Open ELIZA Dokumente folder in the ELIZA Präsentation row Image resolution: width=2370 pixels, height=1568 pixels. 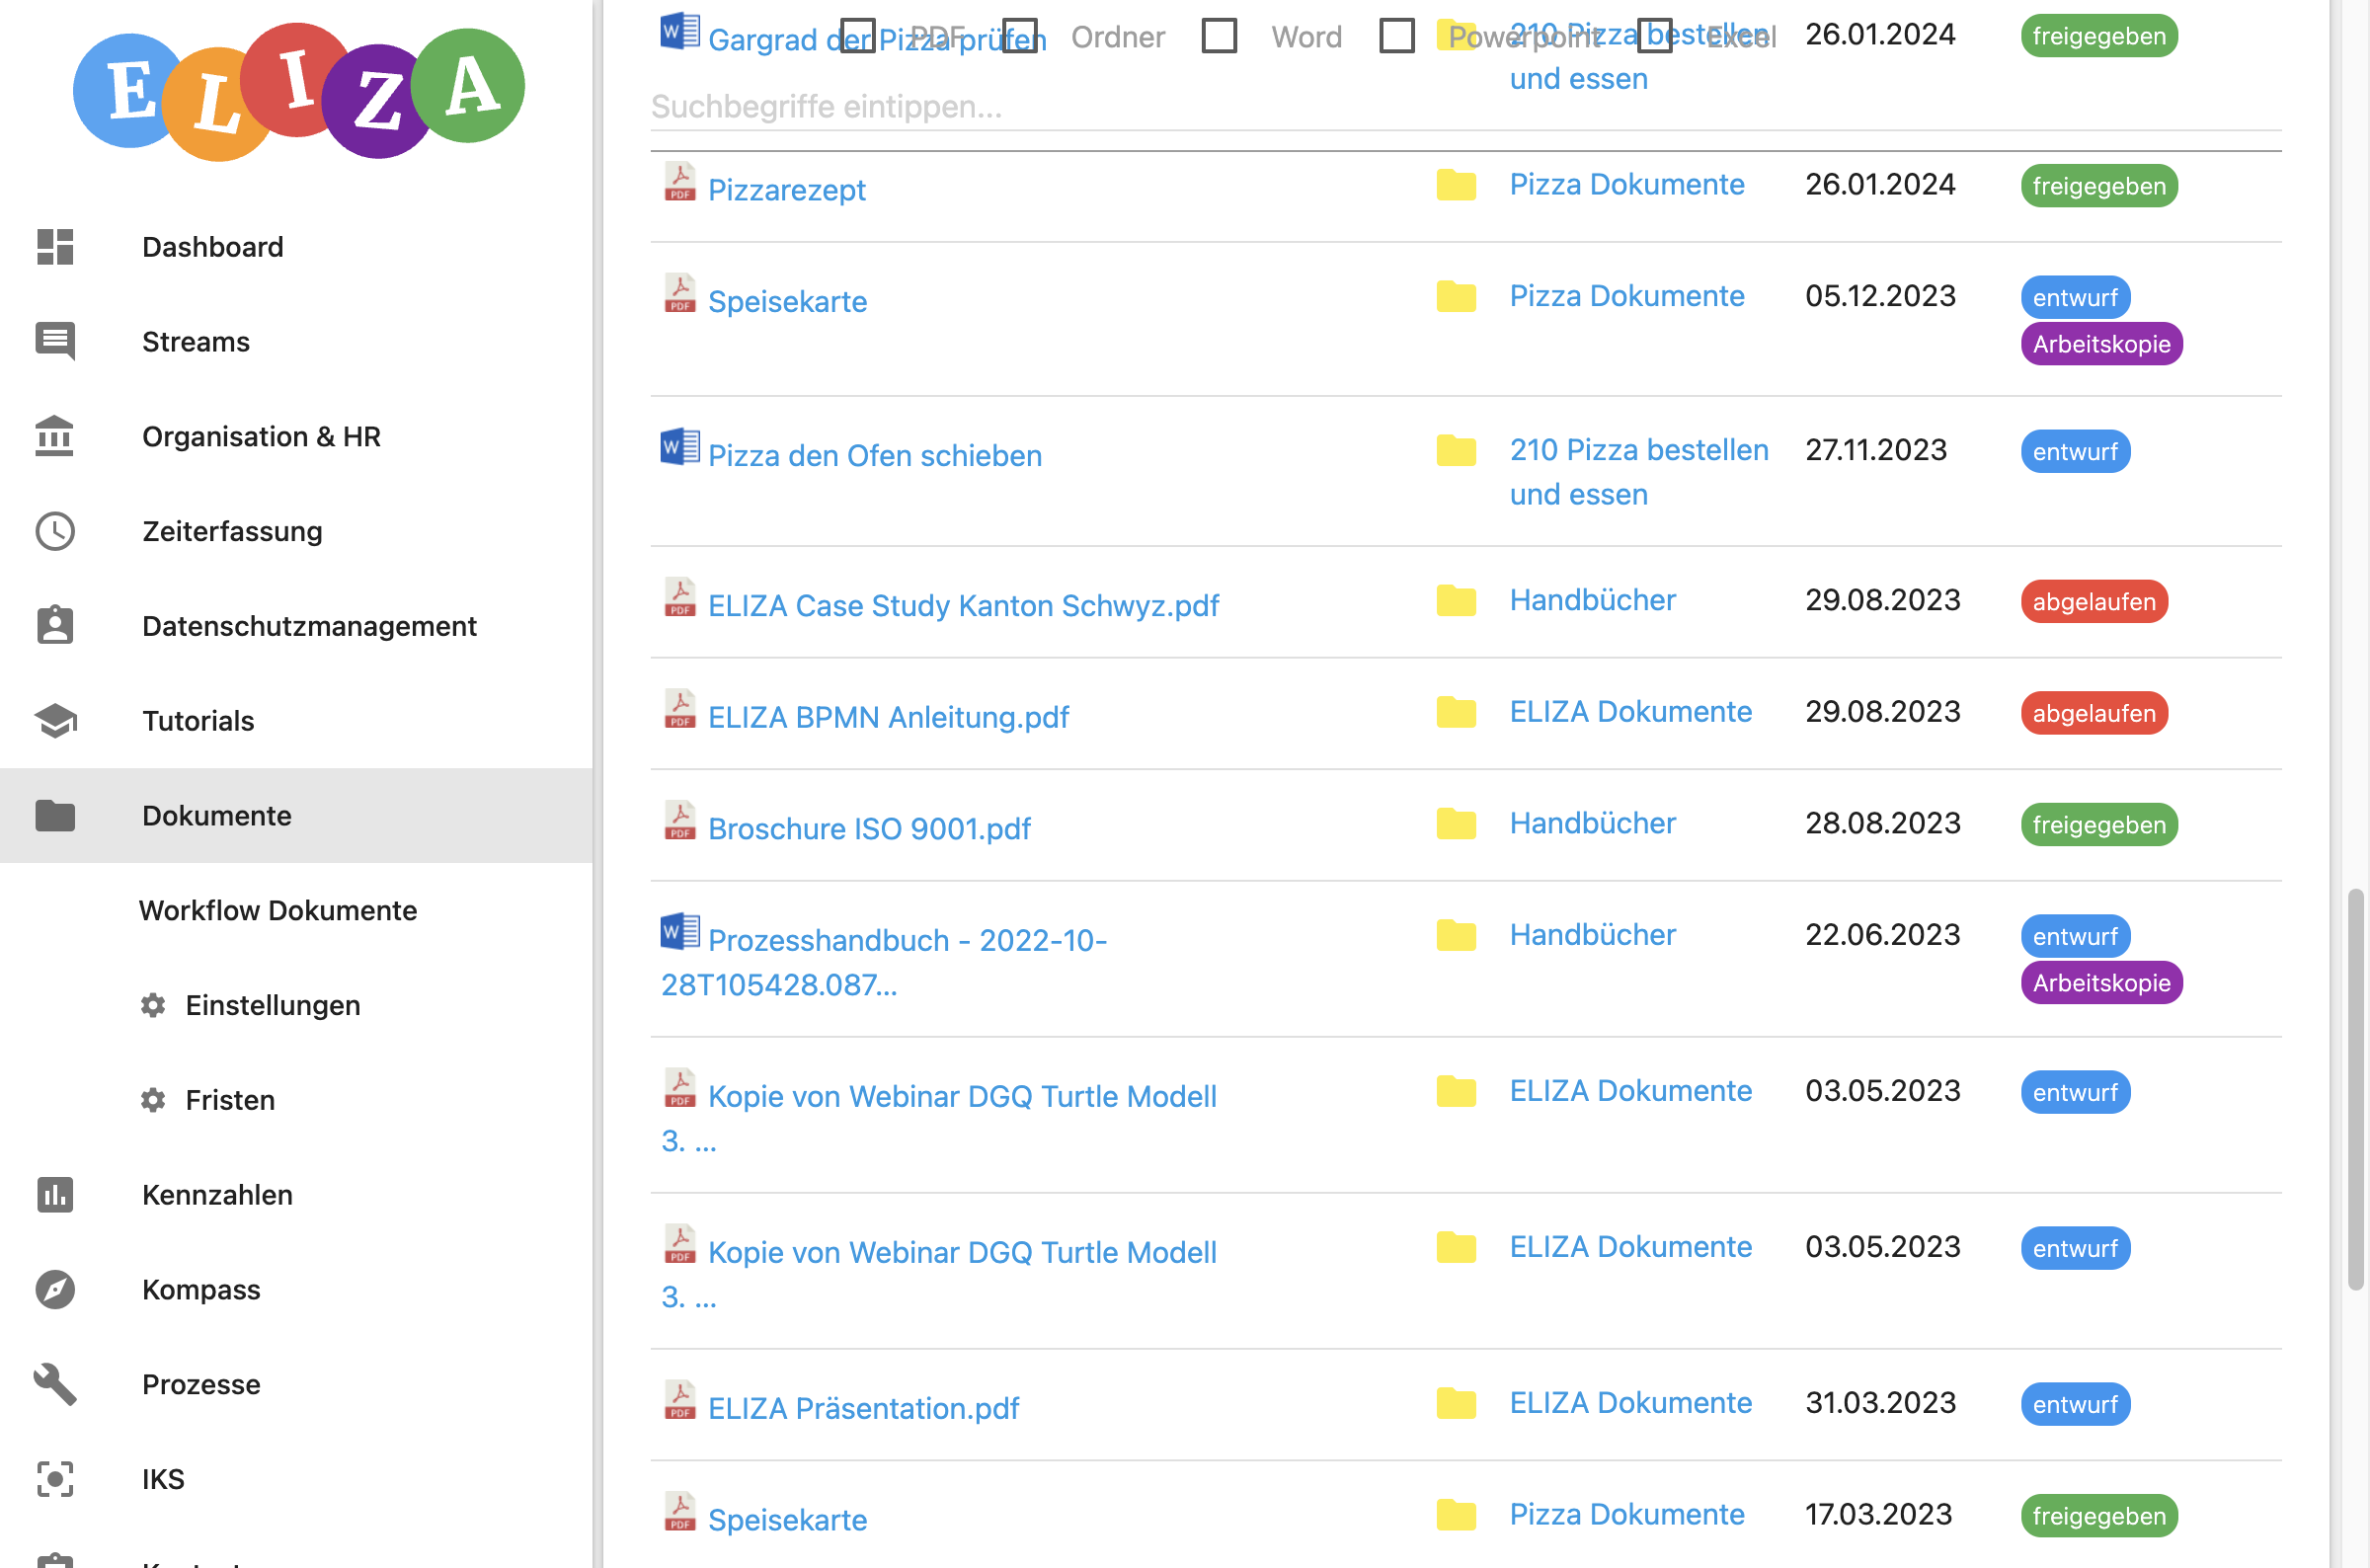[x=1630, y=1403]
